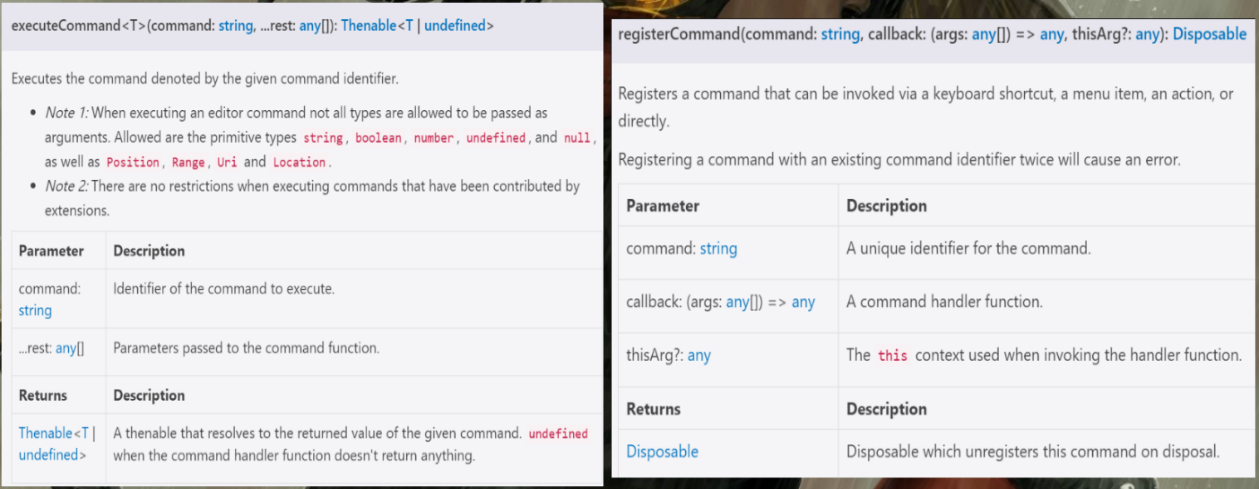Click the registerCommand method name heading
Image resolution: width=1259 pixels, height=489 pixels.
point(675,34)
